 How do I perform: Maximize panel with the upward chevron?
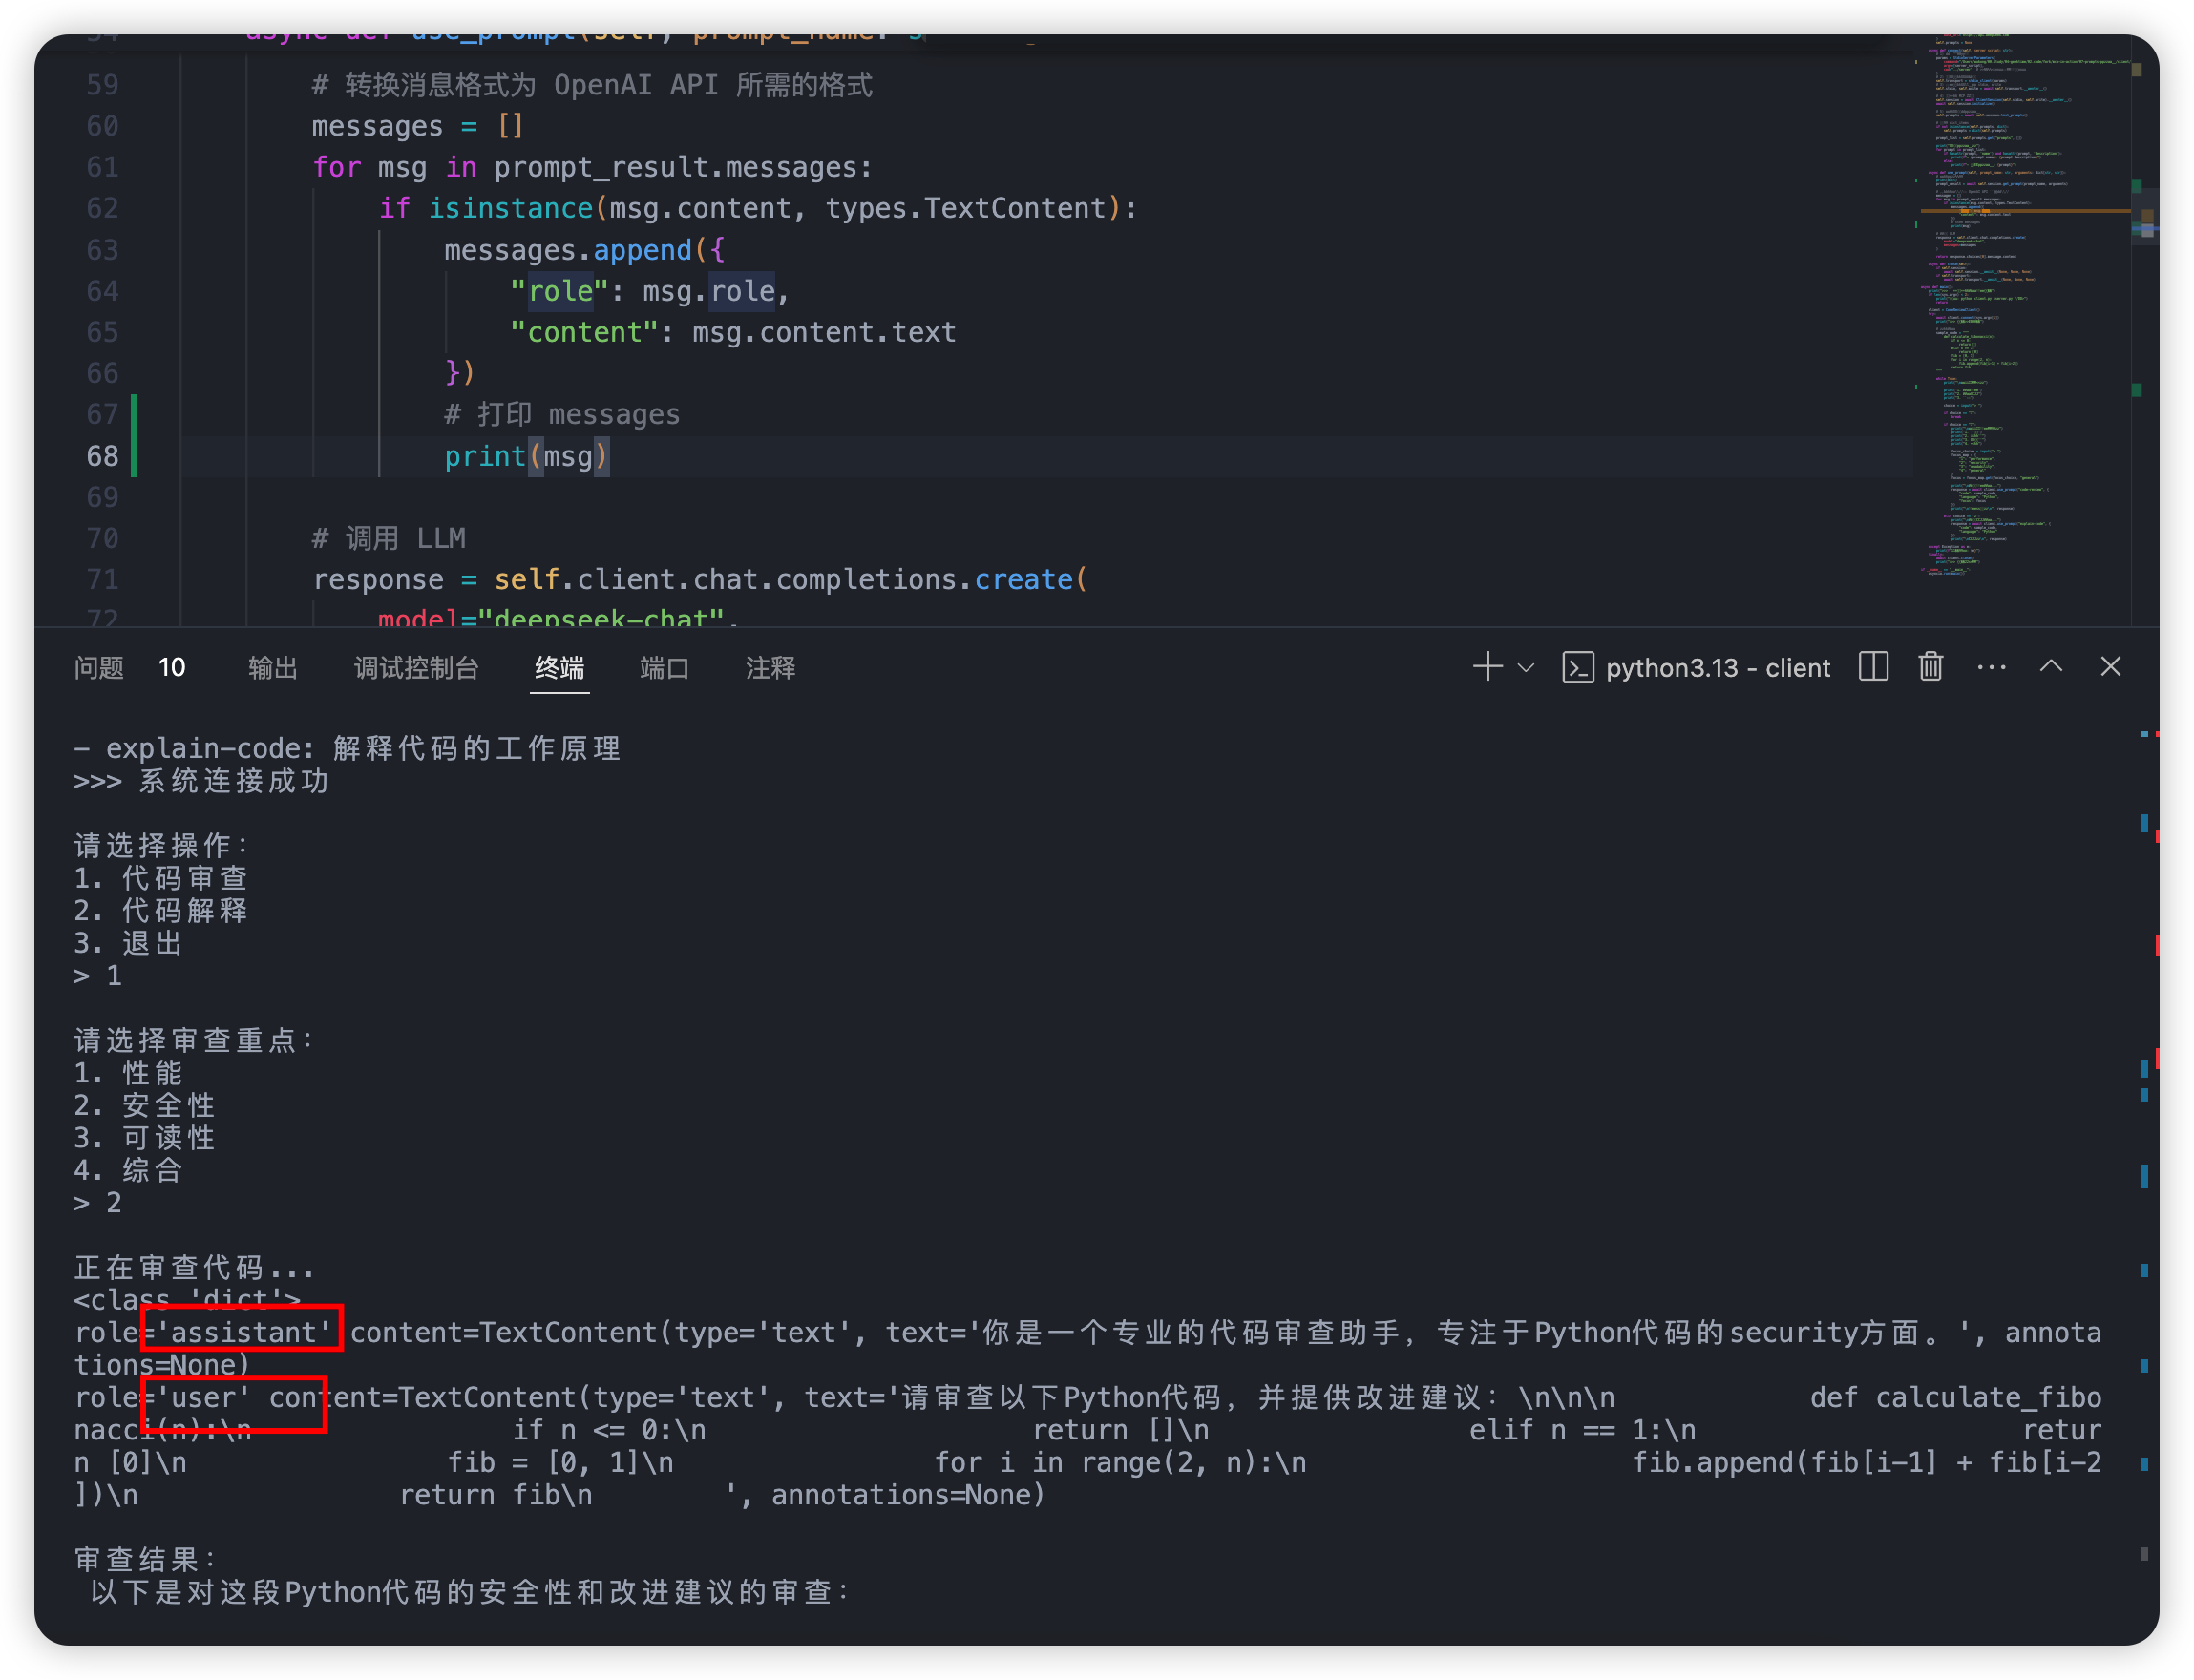(x=2051, y=667)
